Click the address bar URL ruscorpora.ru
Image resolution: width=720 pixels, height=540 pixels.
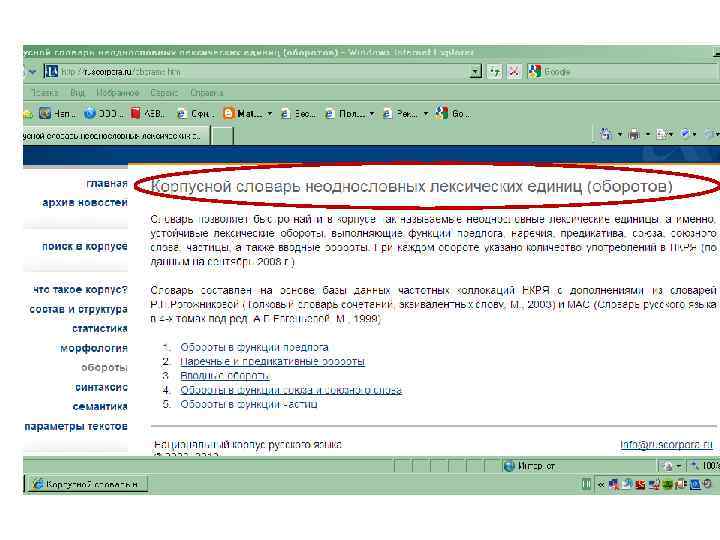[120, 72]
